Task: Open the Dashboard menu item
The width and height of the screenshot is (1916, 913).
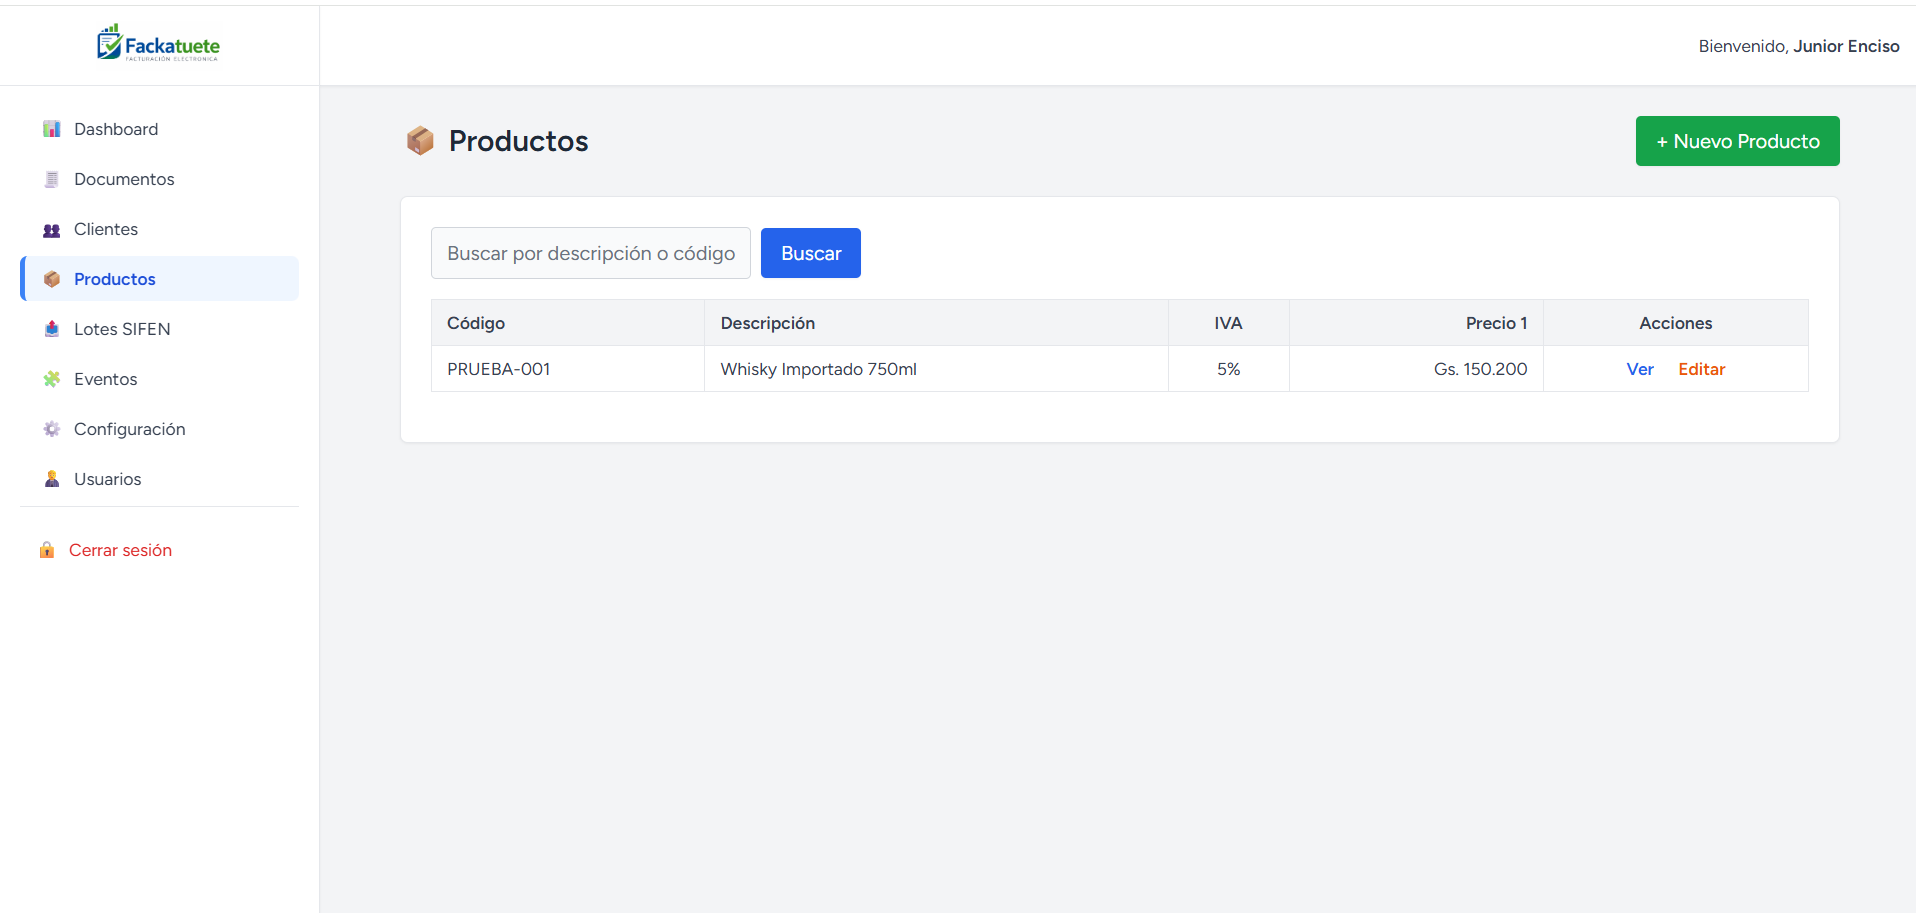Action: [x=116, y=129]
